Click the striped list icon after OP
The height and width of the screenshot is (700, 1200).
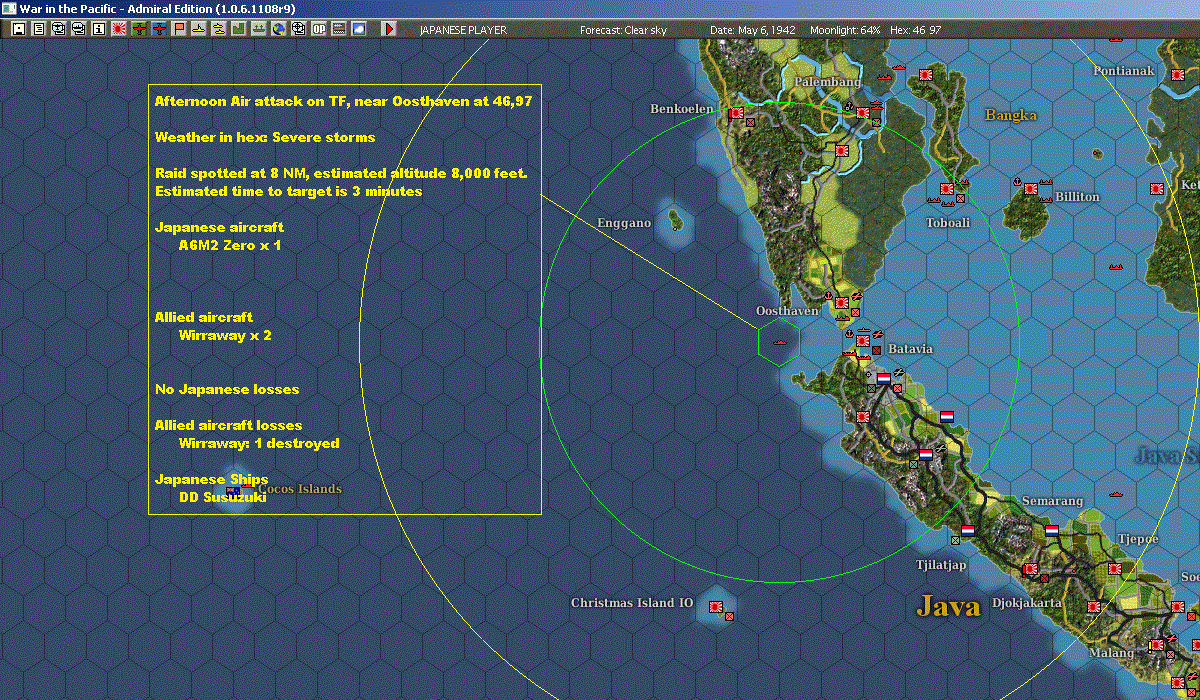click(x=338, y=29)
